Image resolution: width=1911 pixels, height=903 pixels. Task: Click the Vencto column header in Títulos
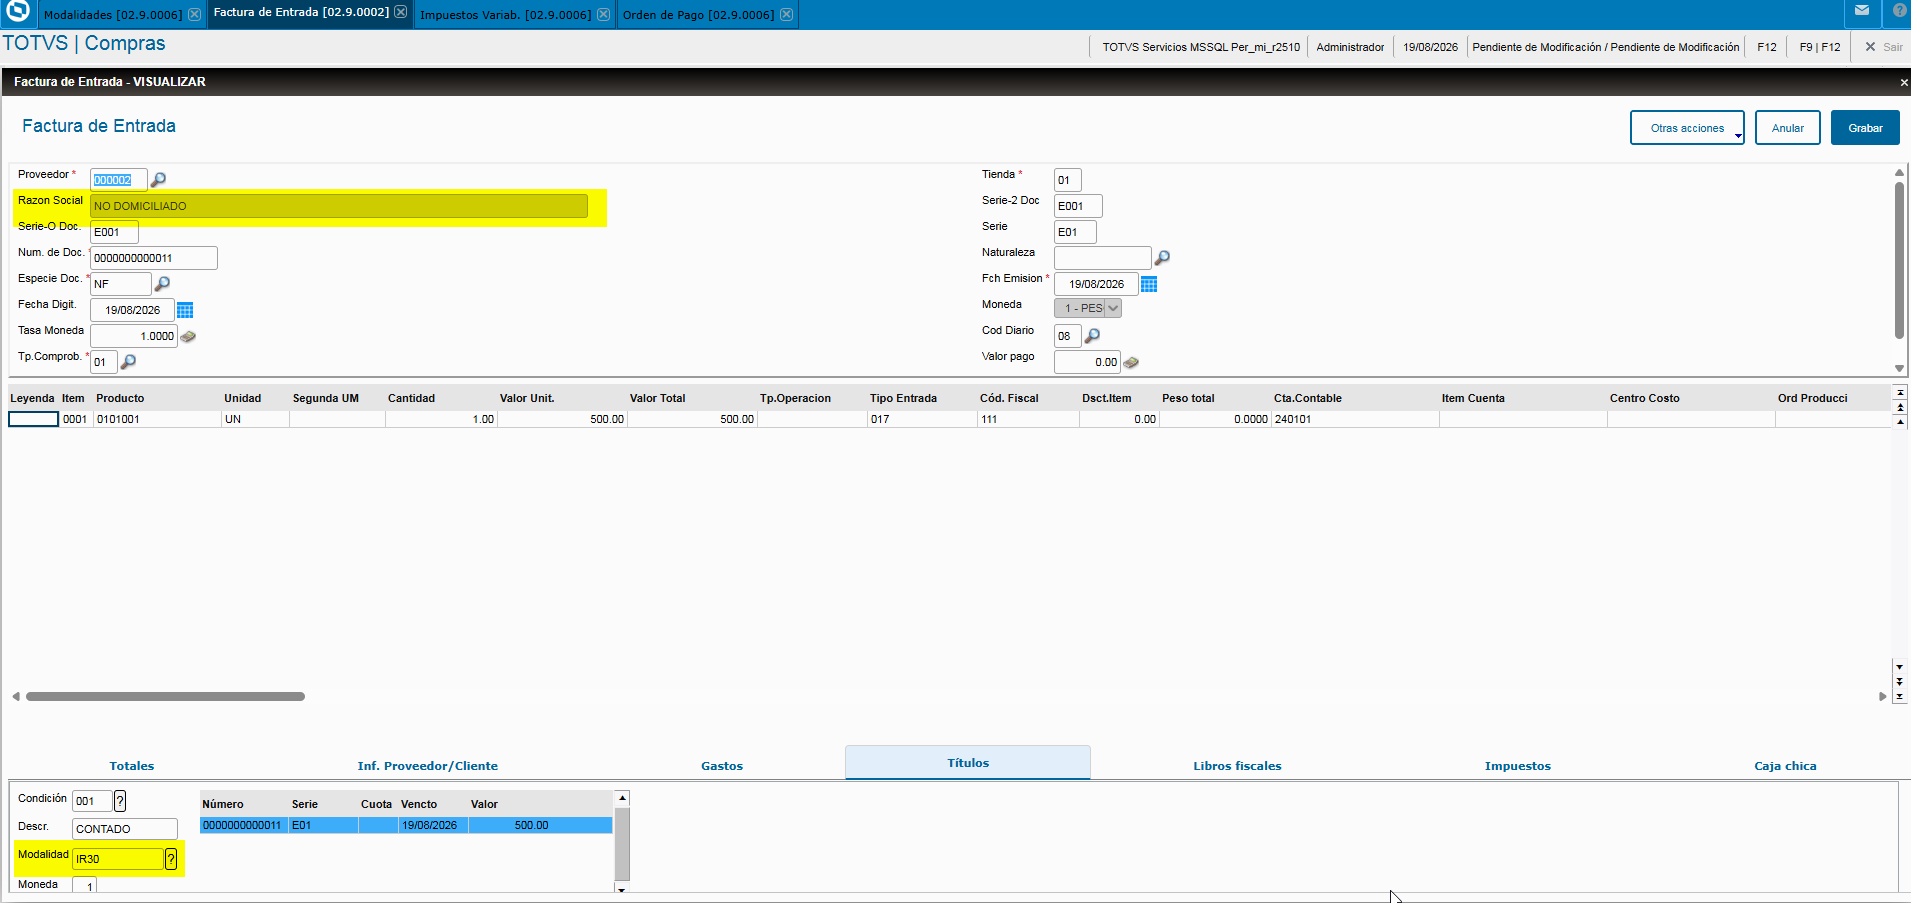[419, 804]
